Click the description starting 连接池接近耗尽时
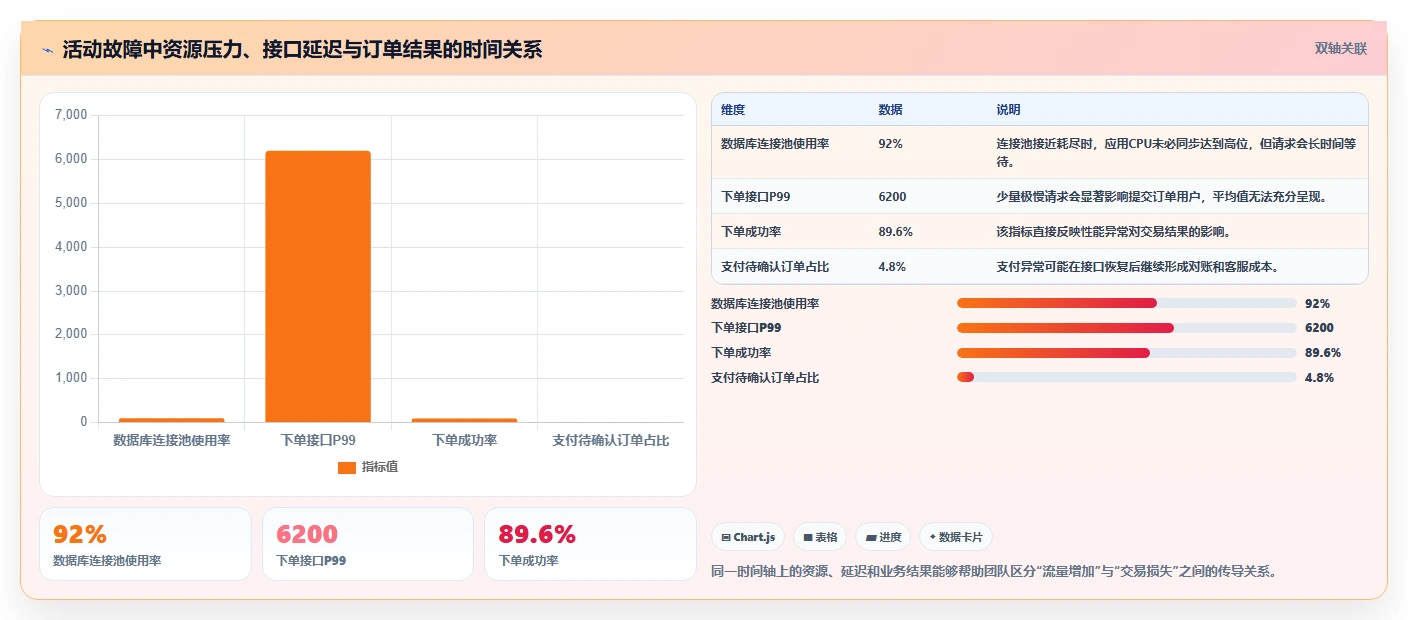The image size is (1408, 620). coord(1177,152)
